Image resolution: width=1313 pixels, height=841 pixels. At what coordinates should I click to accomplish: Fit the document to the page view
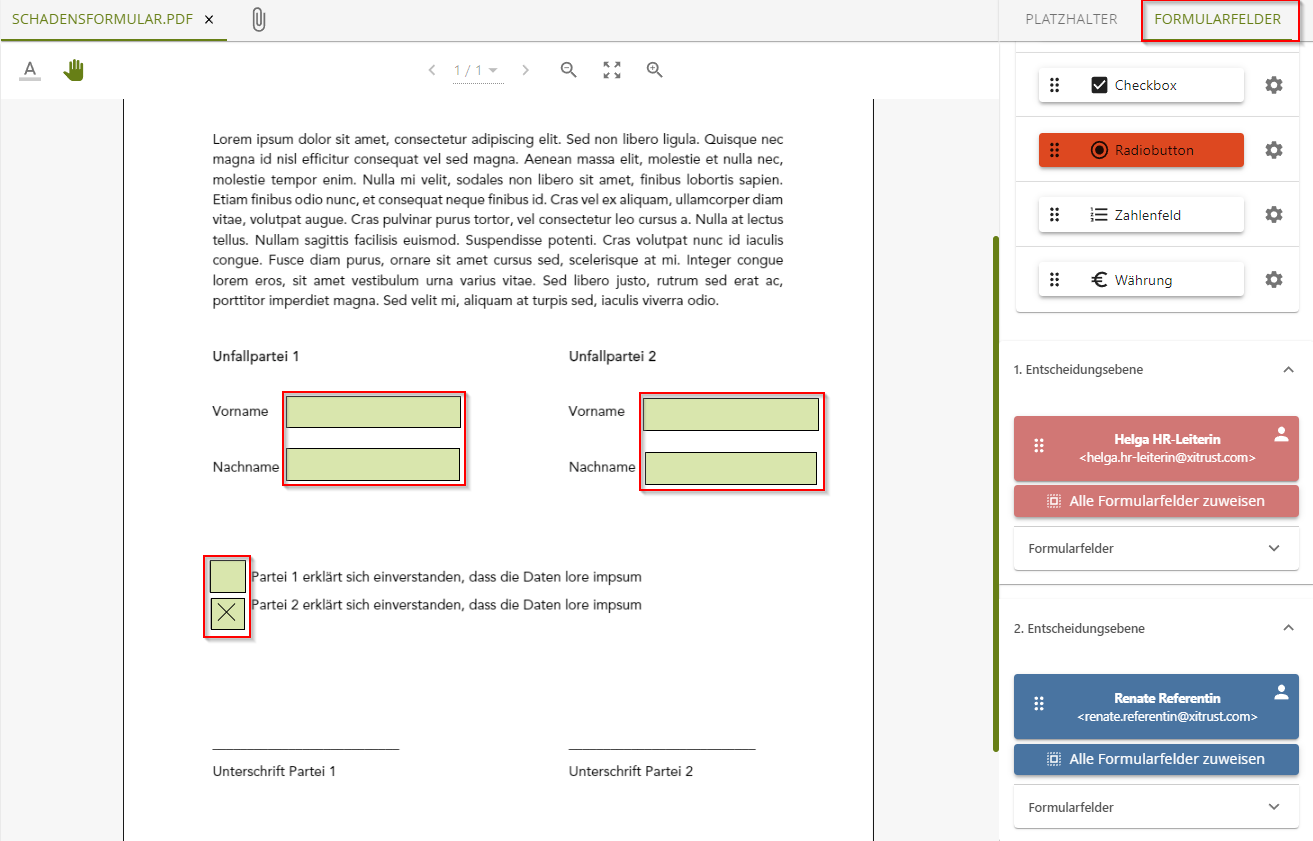coord(611,70)
